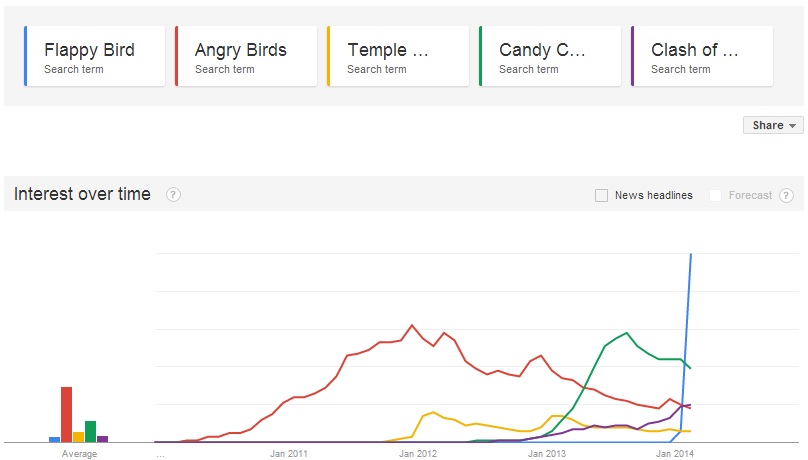Image resolution: width=808 pixels, height=460 pixels.
Task: Toggle the Forecast checkbox
Action: [715, 195]
